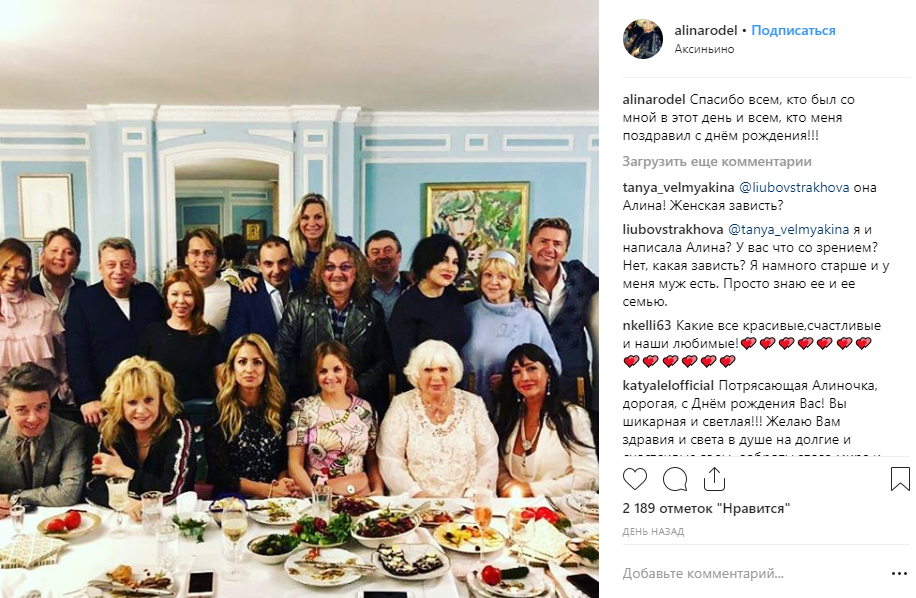Like the post with the heart icon
Image resolution: width=916 pixels, height=598 pixels.
point(636,479)
